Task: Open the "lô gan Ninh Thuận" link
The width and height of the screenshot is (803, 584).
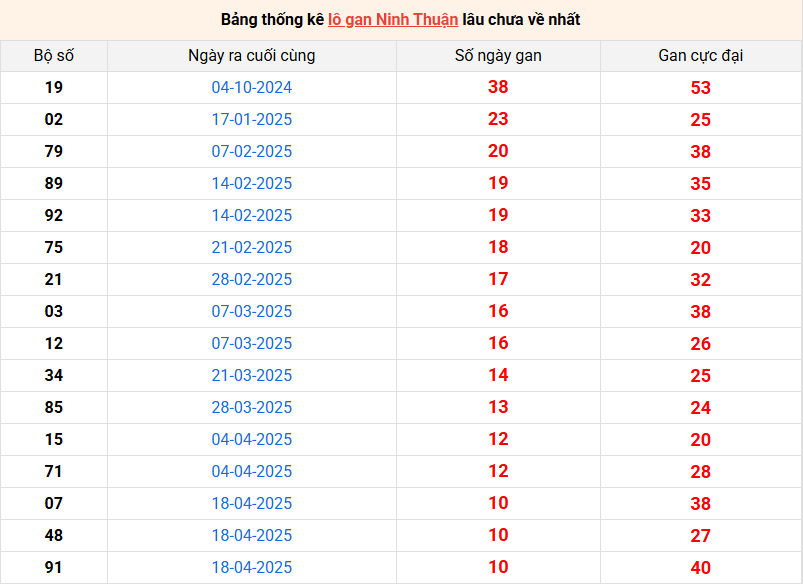Action: (393, 19)
